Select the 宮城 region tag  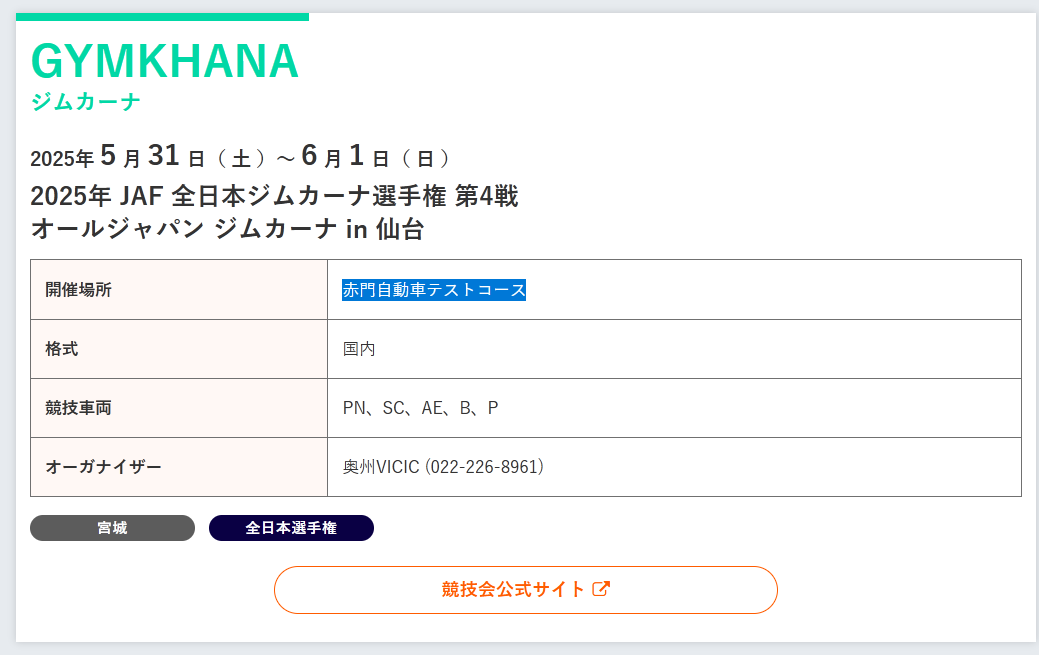point(113,528)
